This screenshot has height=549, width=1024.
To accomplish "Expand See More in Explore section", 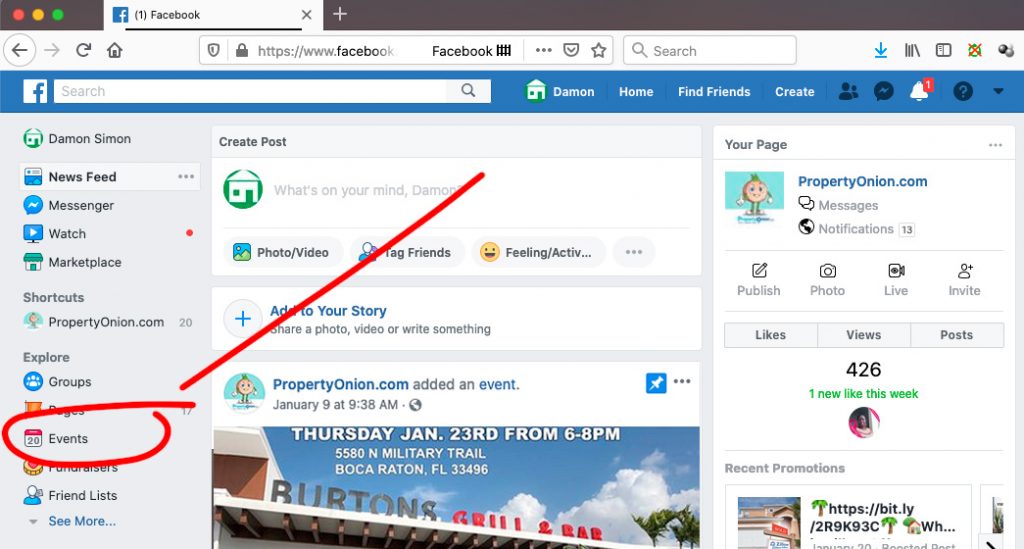I will [x=82, y=521].
